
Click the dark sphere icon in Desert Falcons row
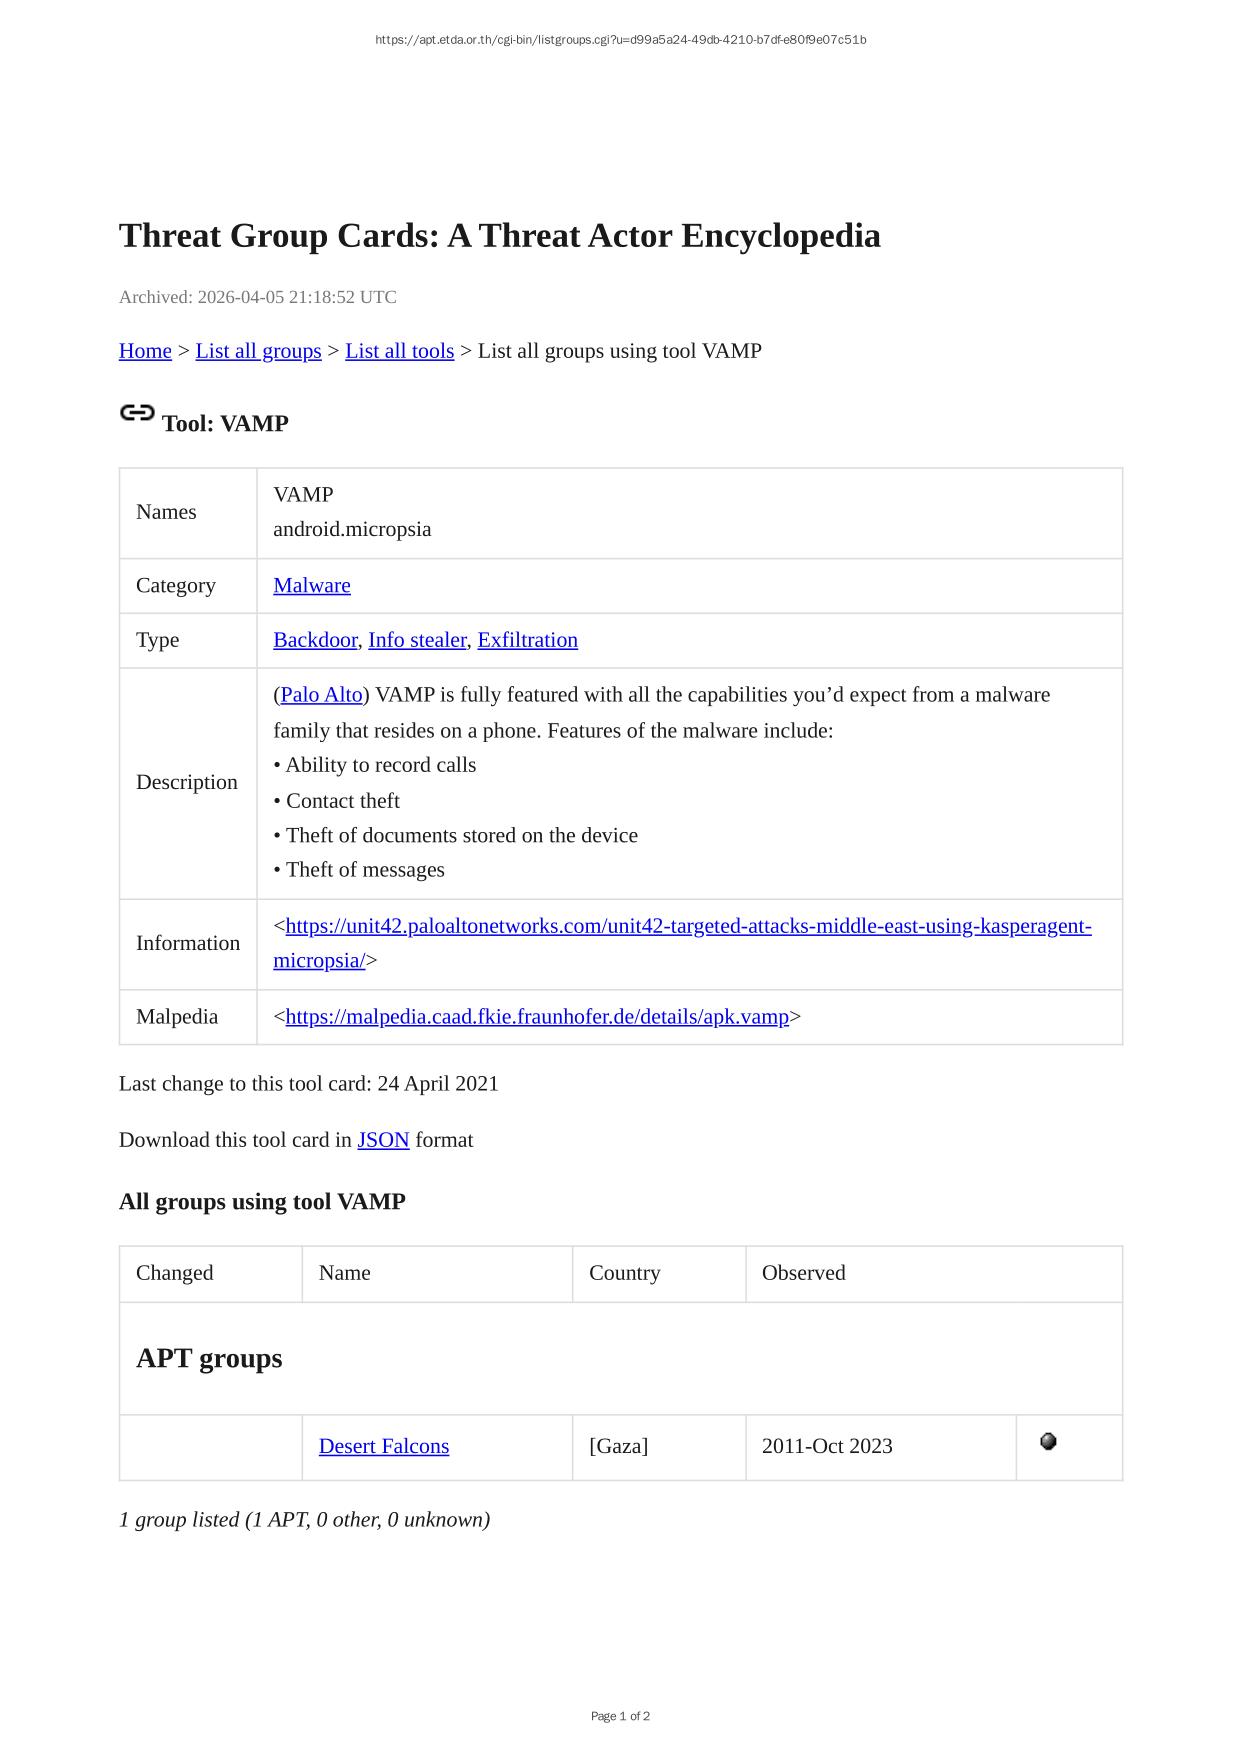1048,1441
